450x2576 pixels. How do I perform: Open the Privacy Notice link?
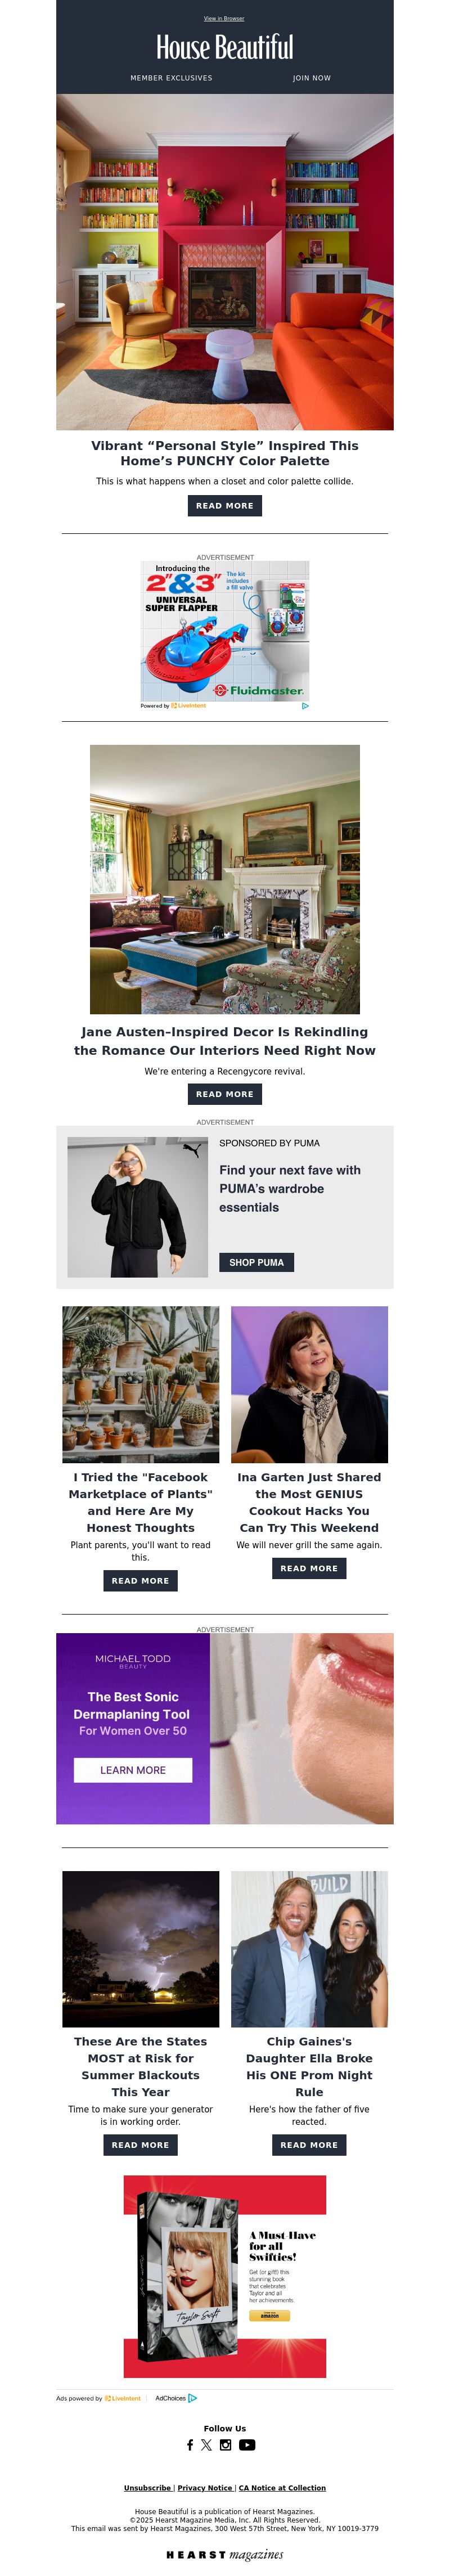[205, 2488]
